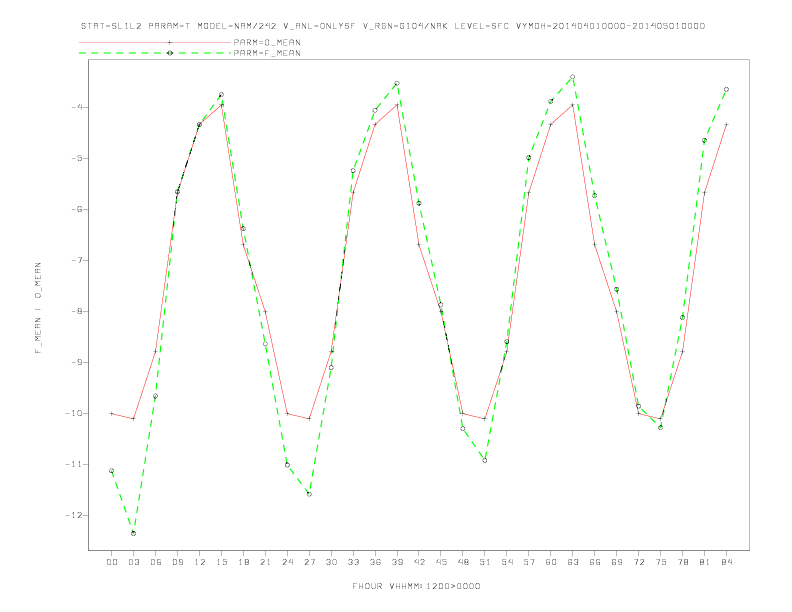This screenshot has height=612, width=792.
Task: Click the x-axis label FHOUR VHHMM:1200>0000
Action: tap(416, 586)
